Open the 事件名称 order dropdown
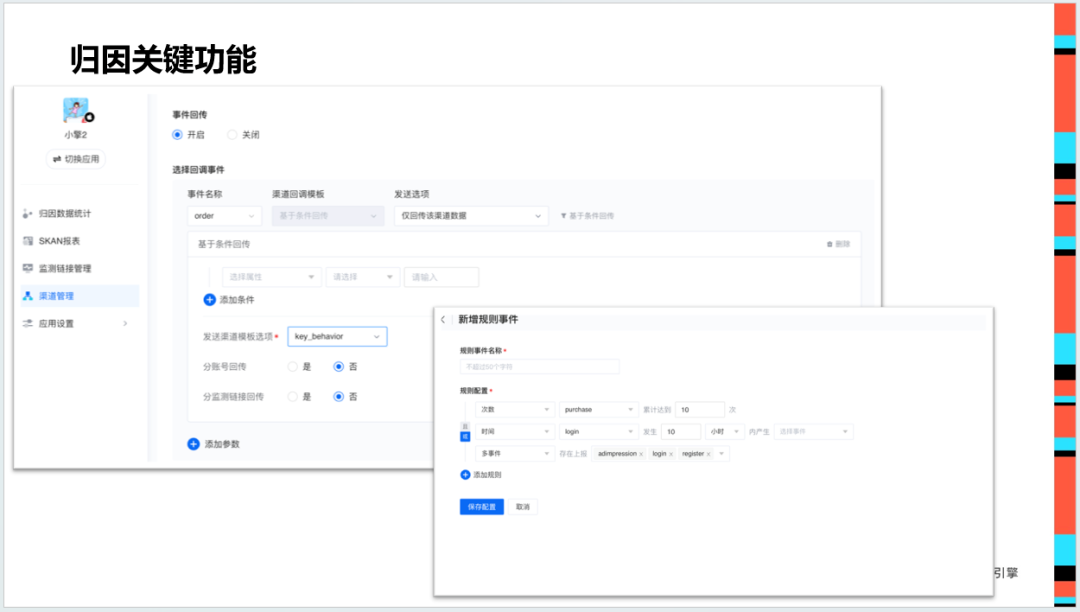Screen dimensions: 1080x612 (x=223, y=215)
